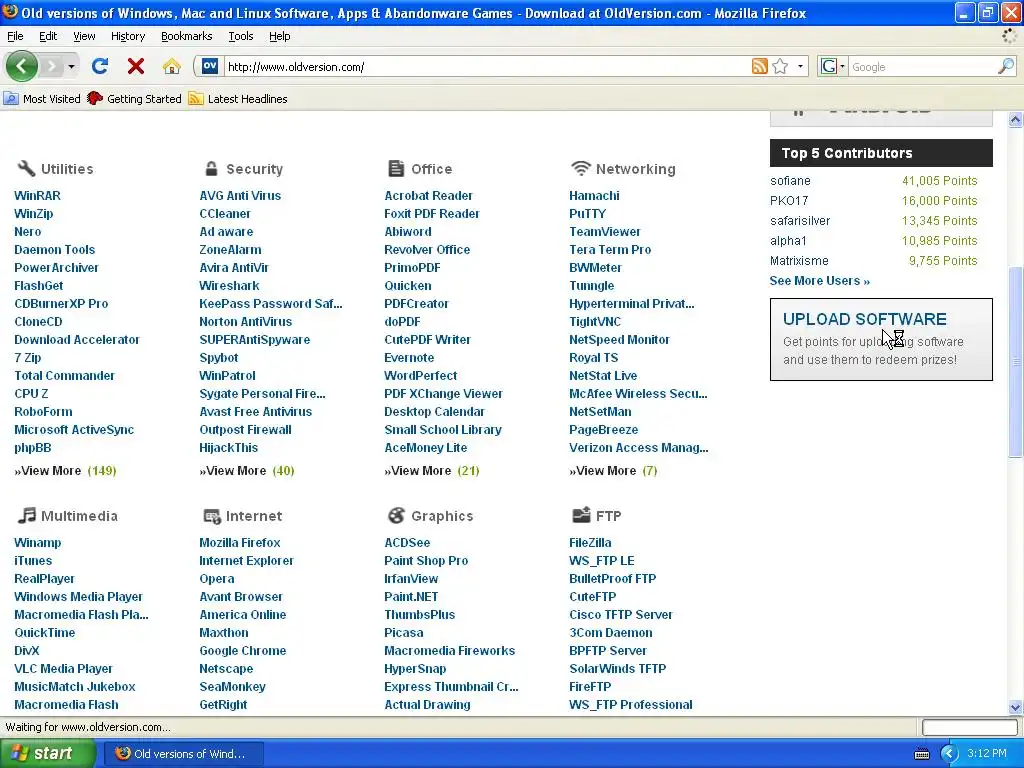Click View More for Security (40)
This screenshot has width=1024, height=768.
247,470
